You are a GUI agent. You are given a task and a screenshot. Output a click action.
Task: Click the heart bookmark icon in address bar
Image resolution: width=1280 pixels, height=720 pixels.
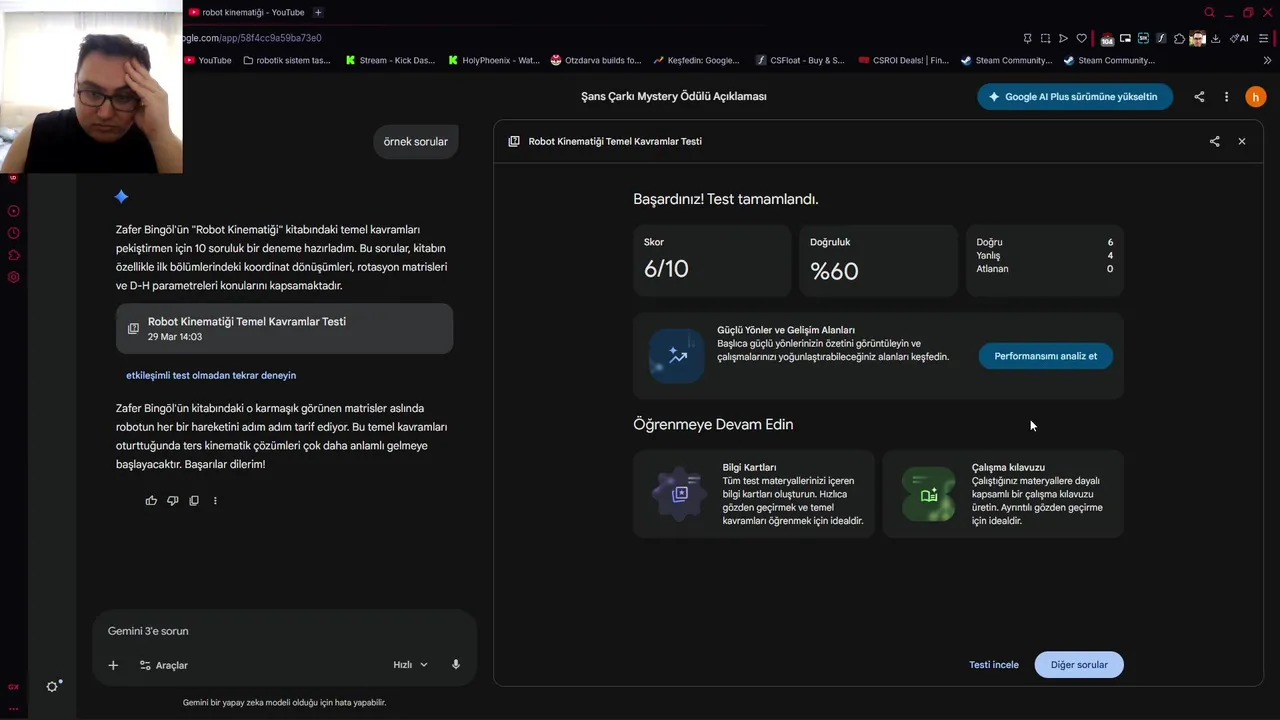(1081, 39)
